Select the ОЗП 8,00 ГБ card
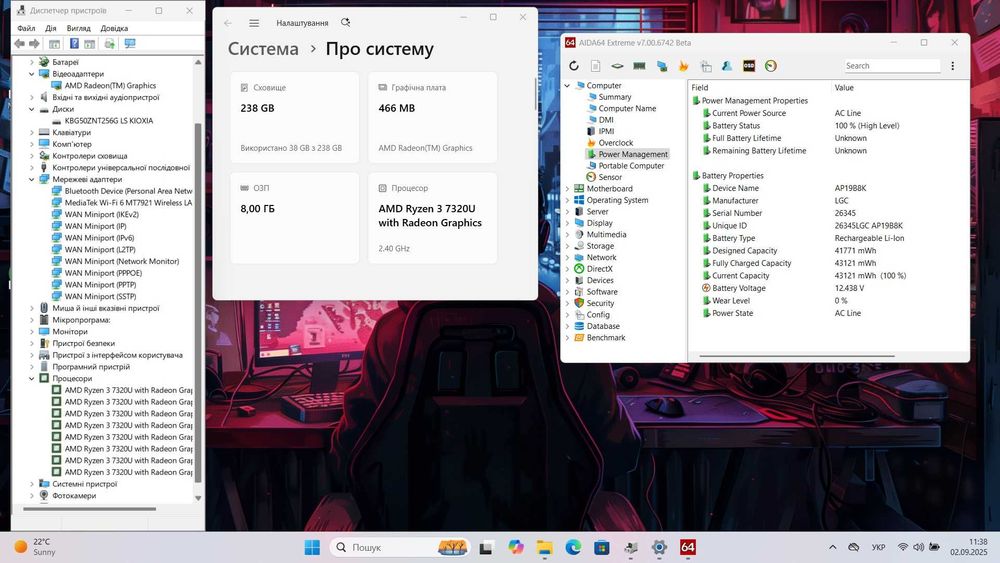This screenshot has width=1000, height=563. (295, 217)
